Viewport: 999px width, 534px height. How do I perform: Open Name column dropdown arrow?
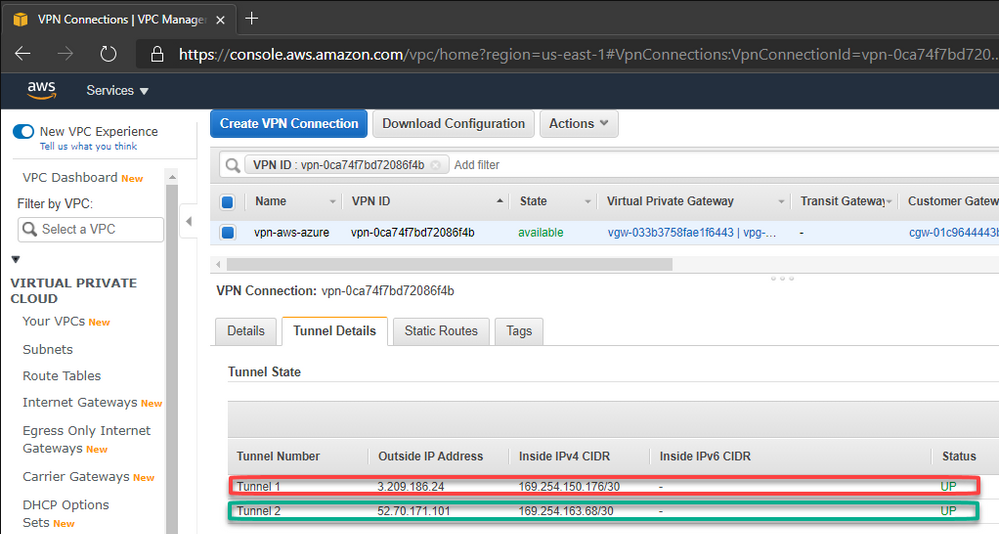(332, 201)
